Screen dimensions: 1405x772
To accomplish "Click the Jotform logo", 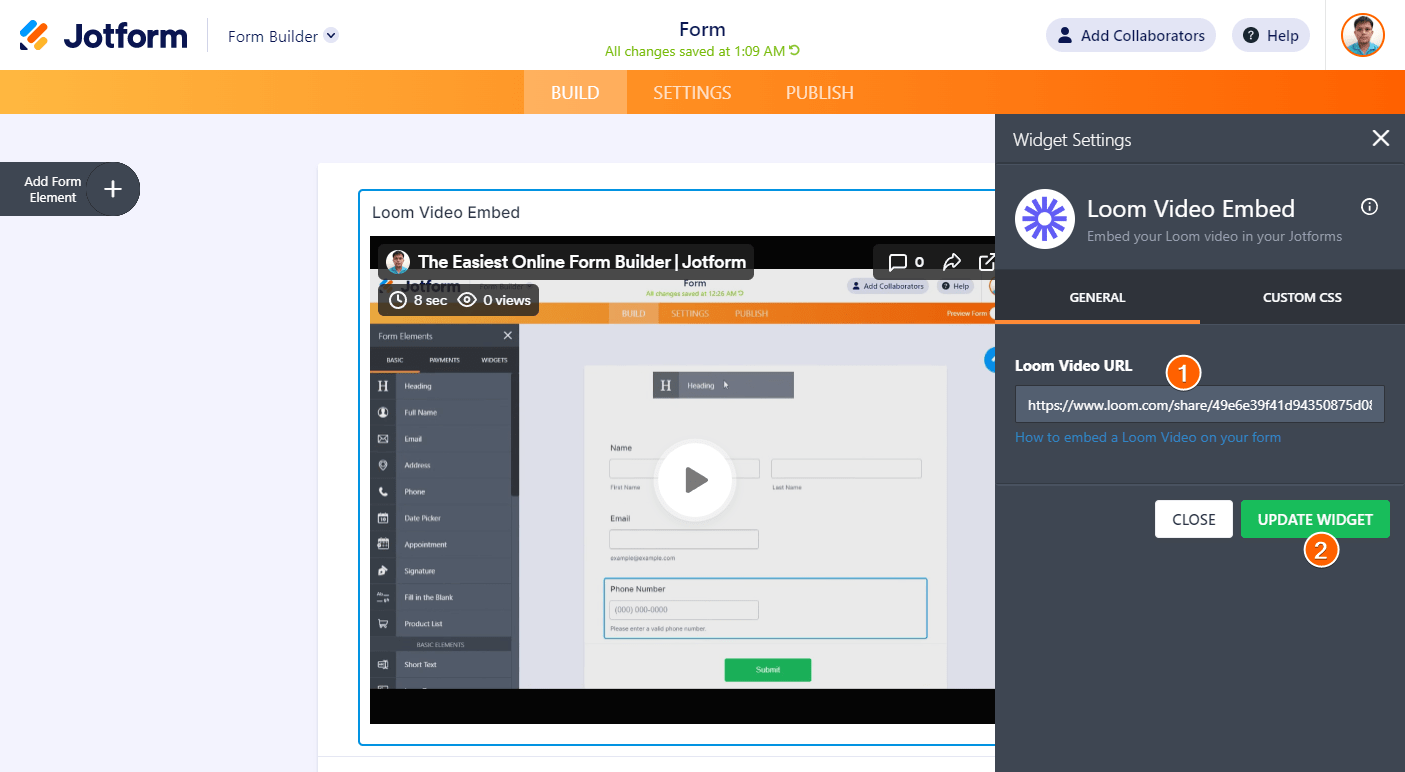I will (x=104, y=36).
